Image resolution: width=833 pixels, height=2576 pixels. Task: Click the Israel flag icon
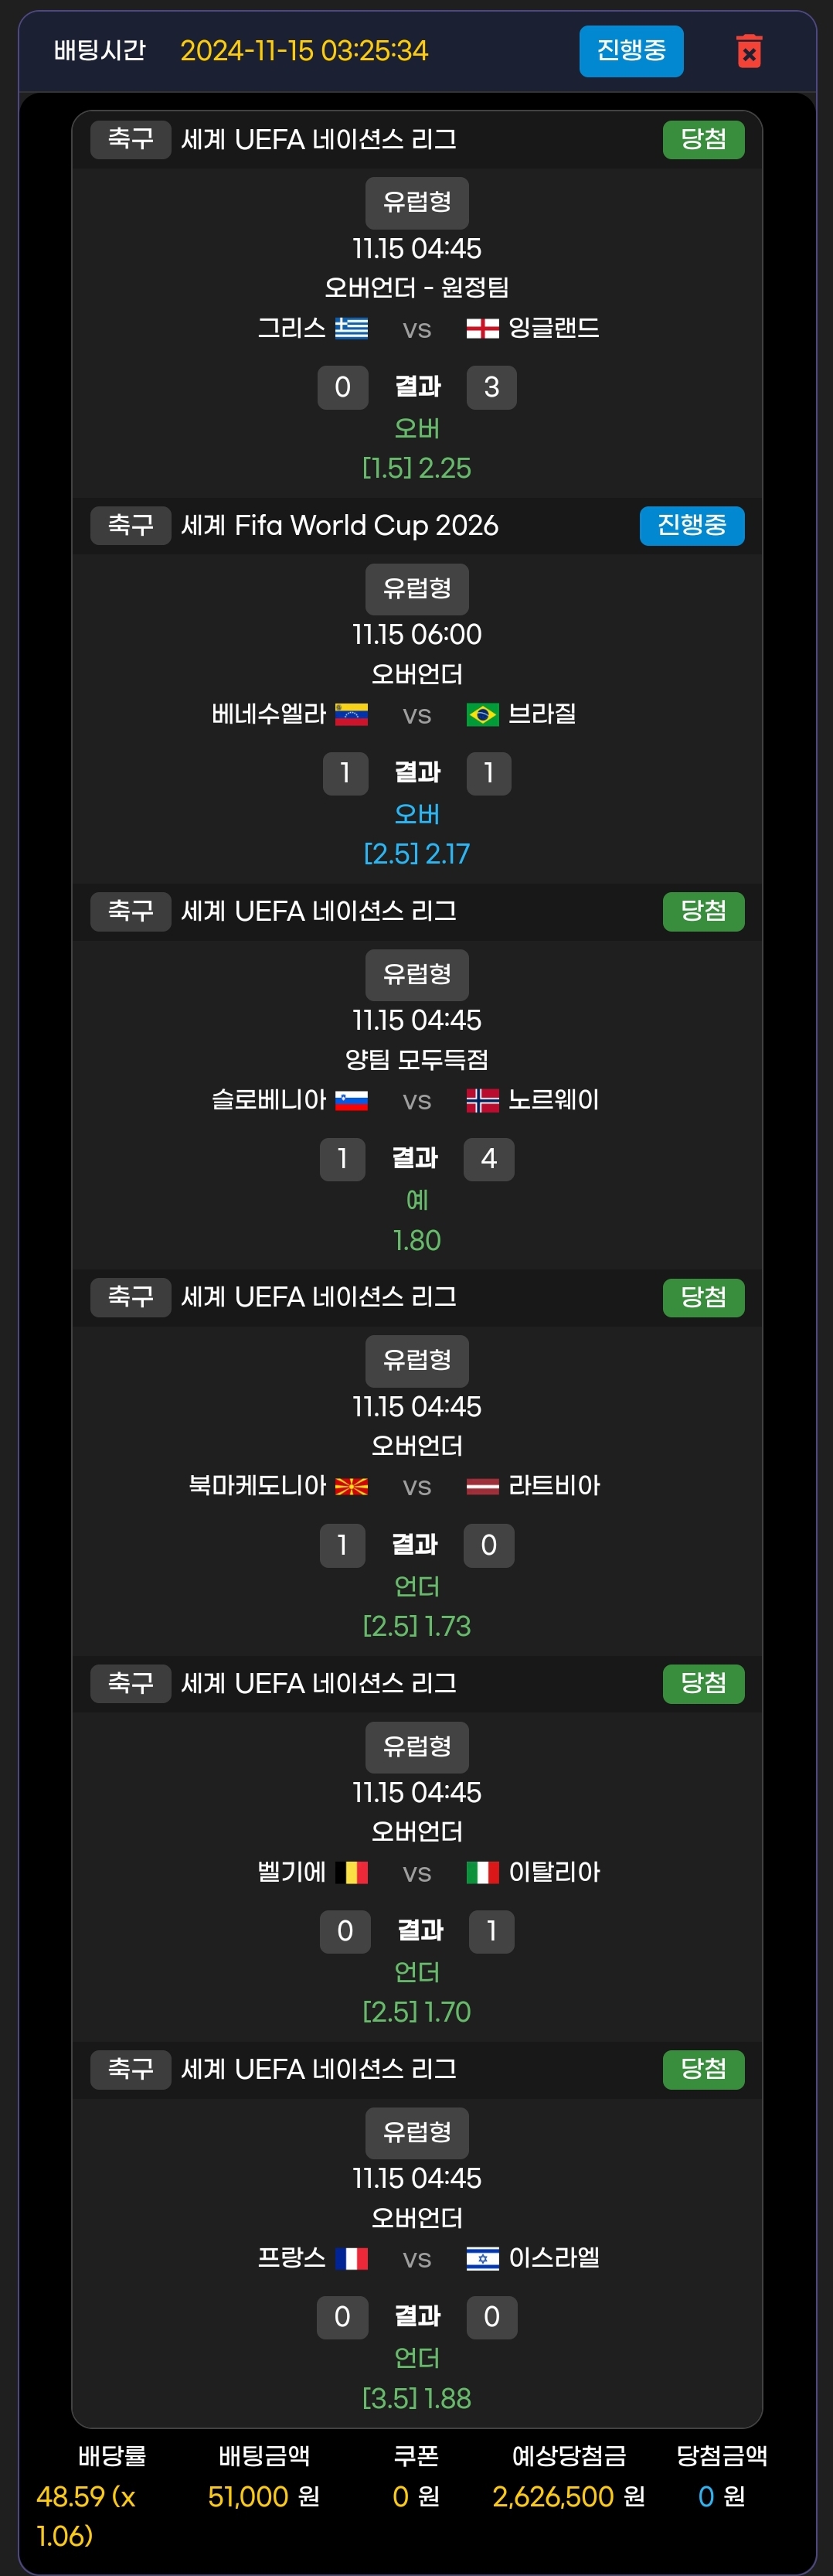[482, 2258]
